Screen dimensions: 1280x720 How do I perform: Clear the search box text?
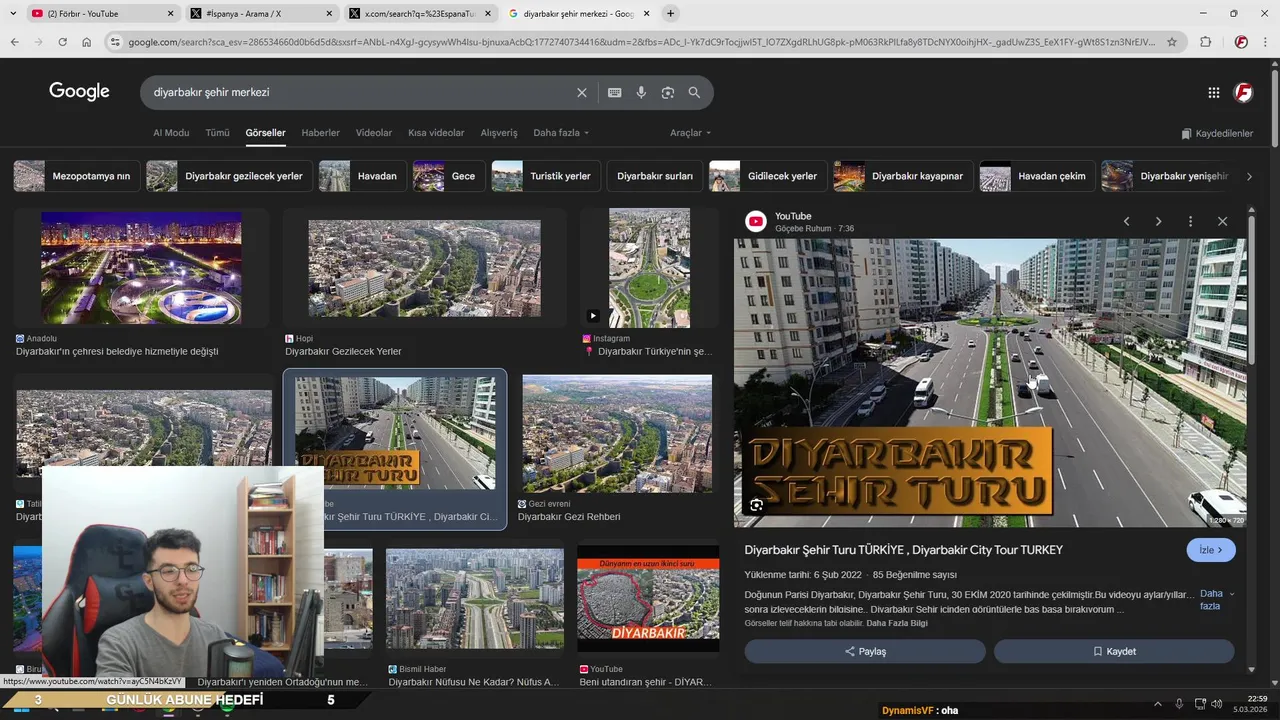(x=582, y=92)
